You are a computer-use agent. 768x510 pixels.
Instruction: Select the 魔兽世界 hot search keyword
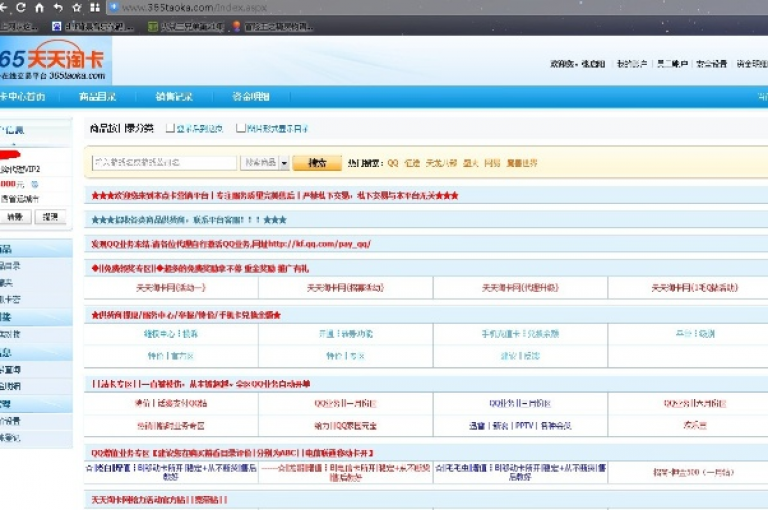click(x=522, y=163)
